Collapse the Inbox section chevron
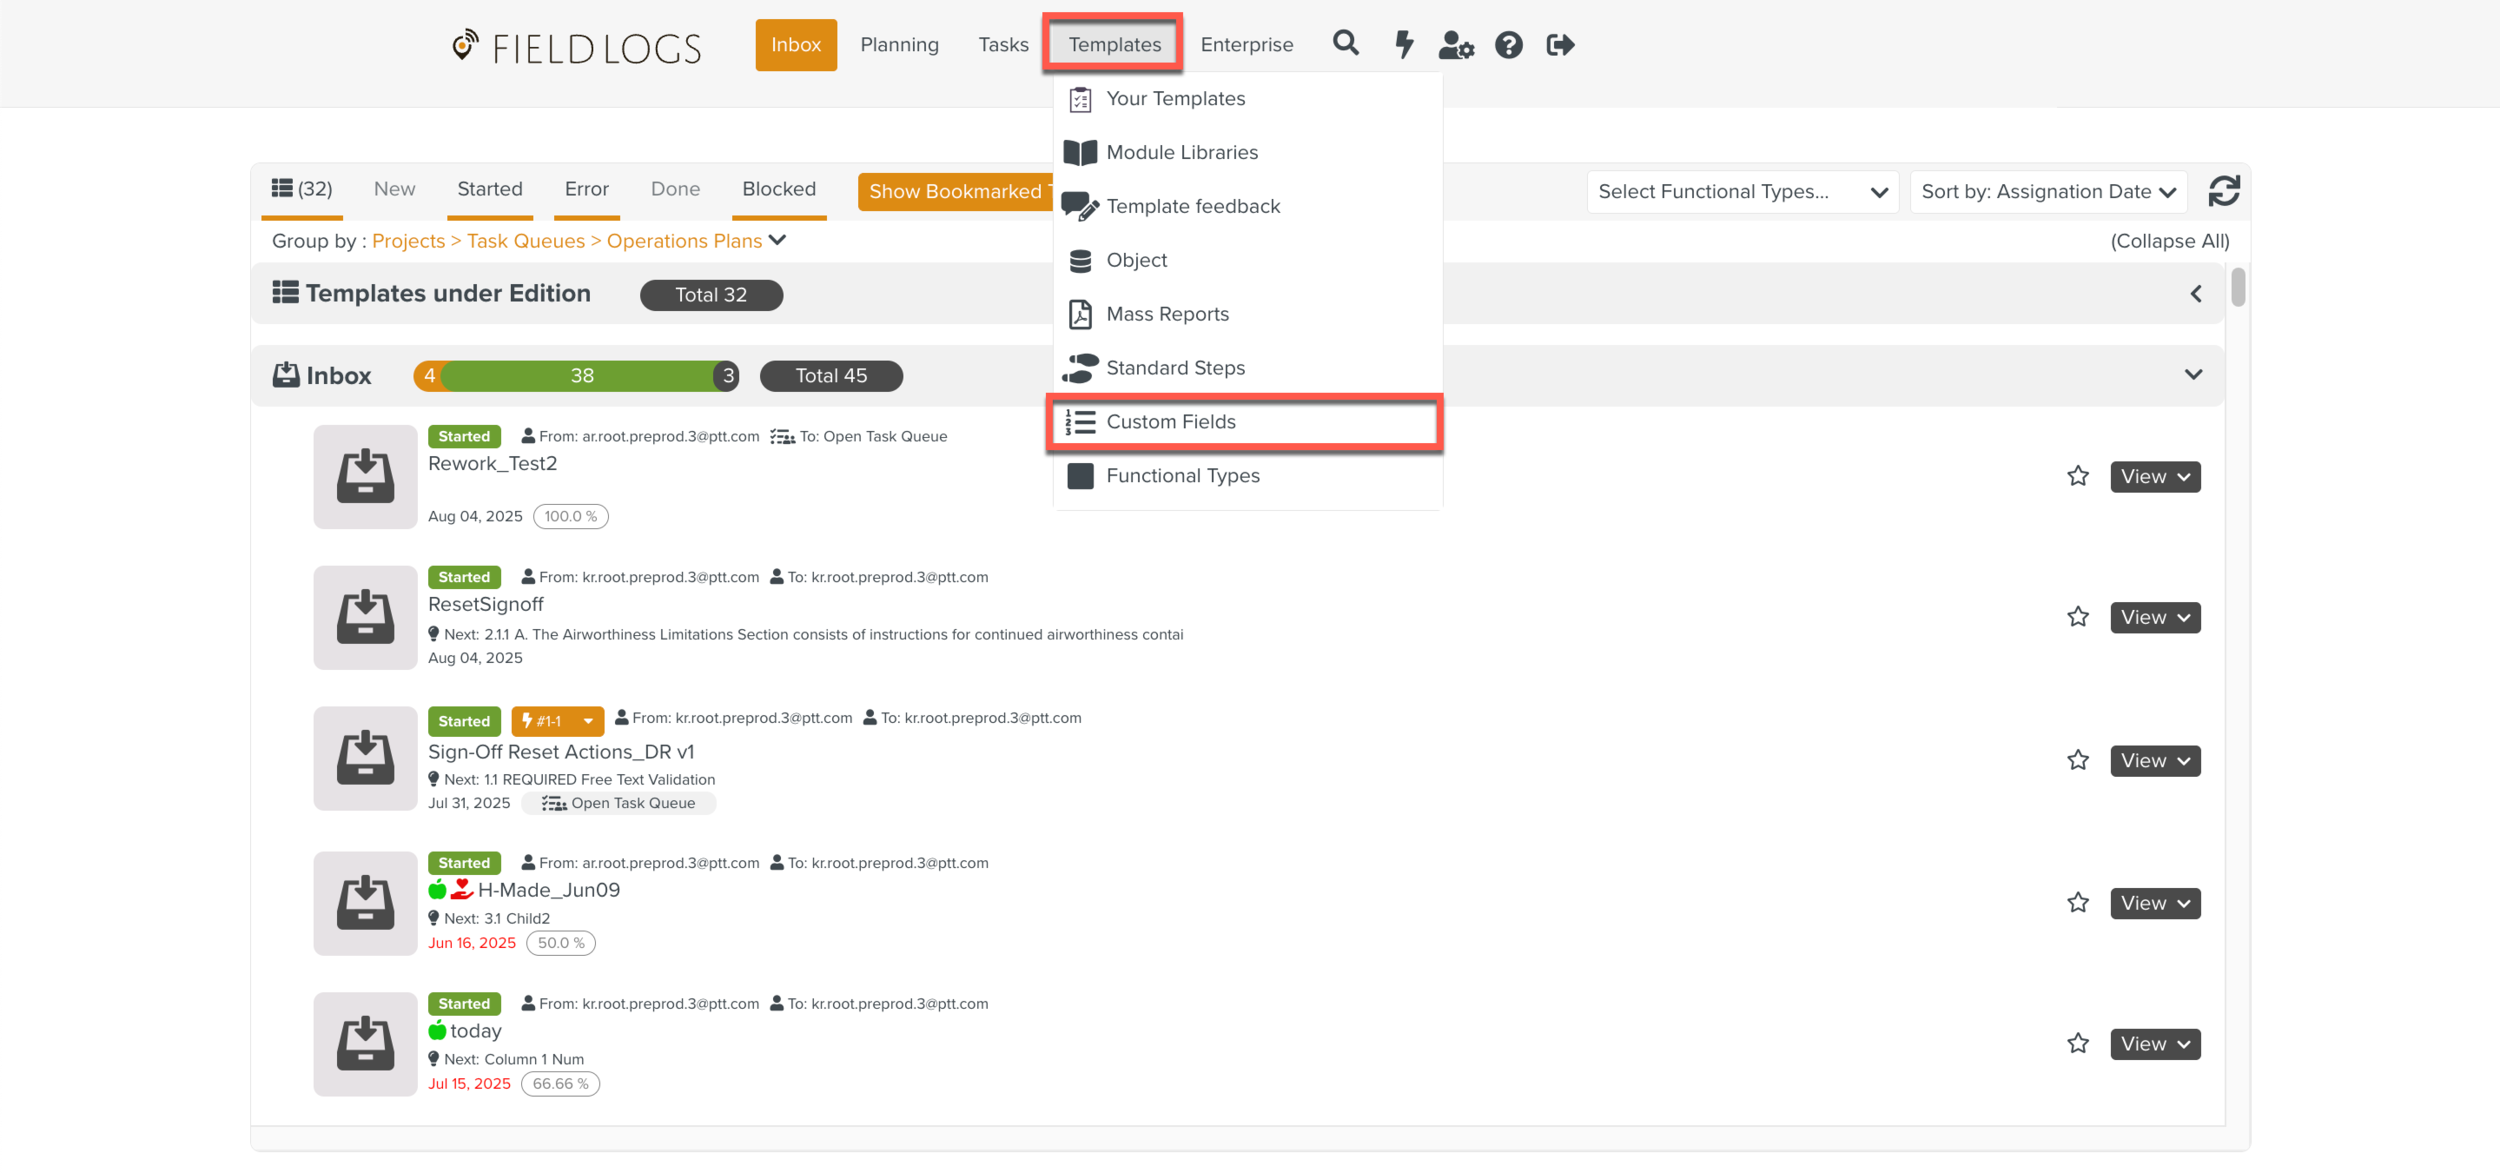Screen dimensions: 2500x1173 click(2193, 375)
